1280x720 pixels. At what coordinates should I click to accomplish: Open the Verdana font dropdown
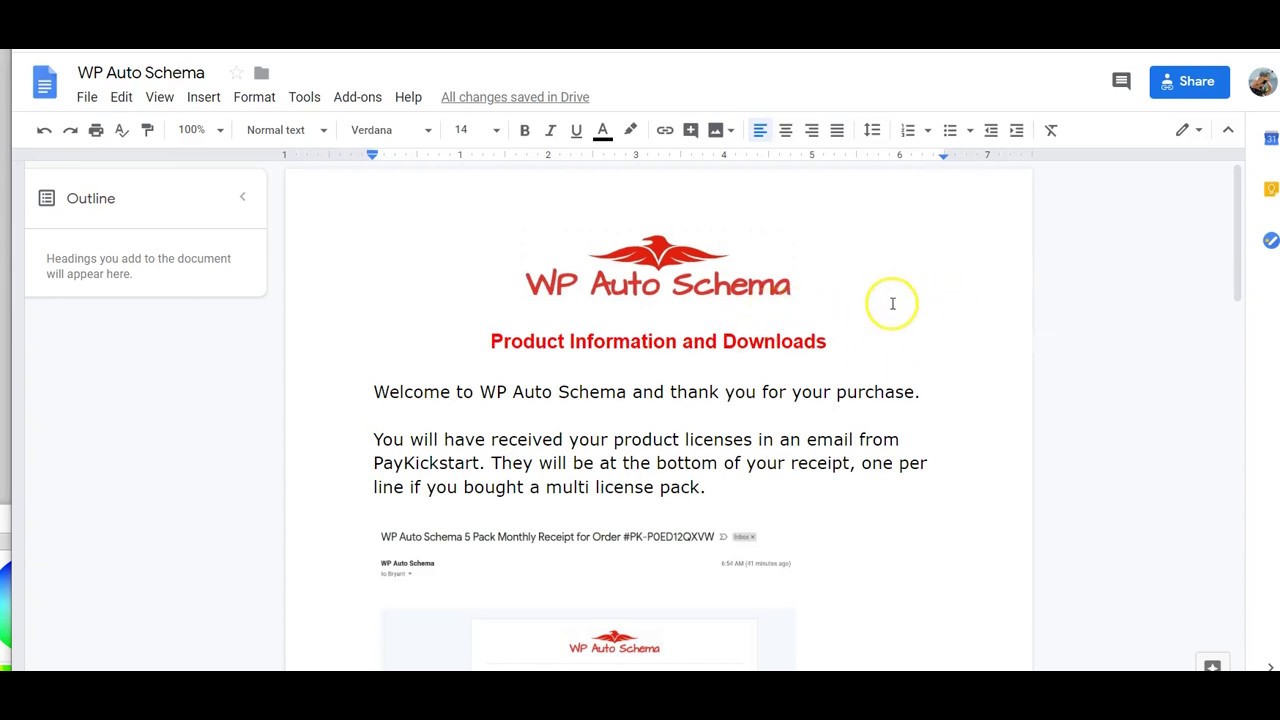[x=391, y=130]
